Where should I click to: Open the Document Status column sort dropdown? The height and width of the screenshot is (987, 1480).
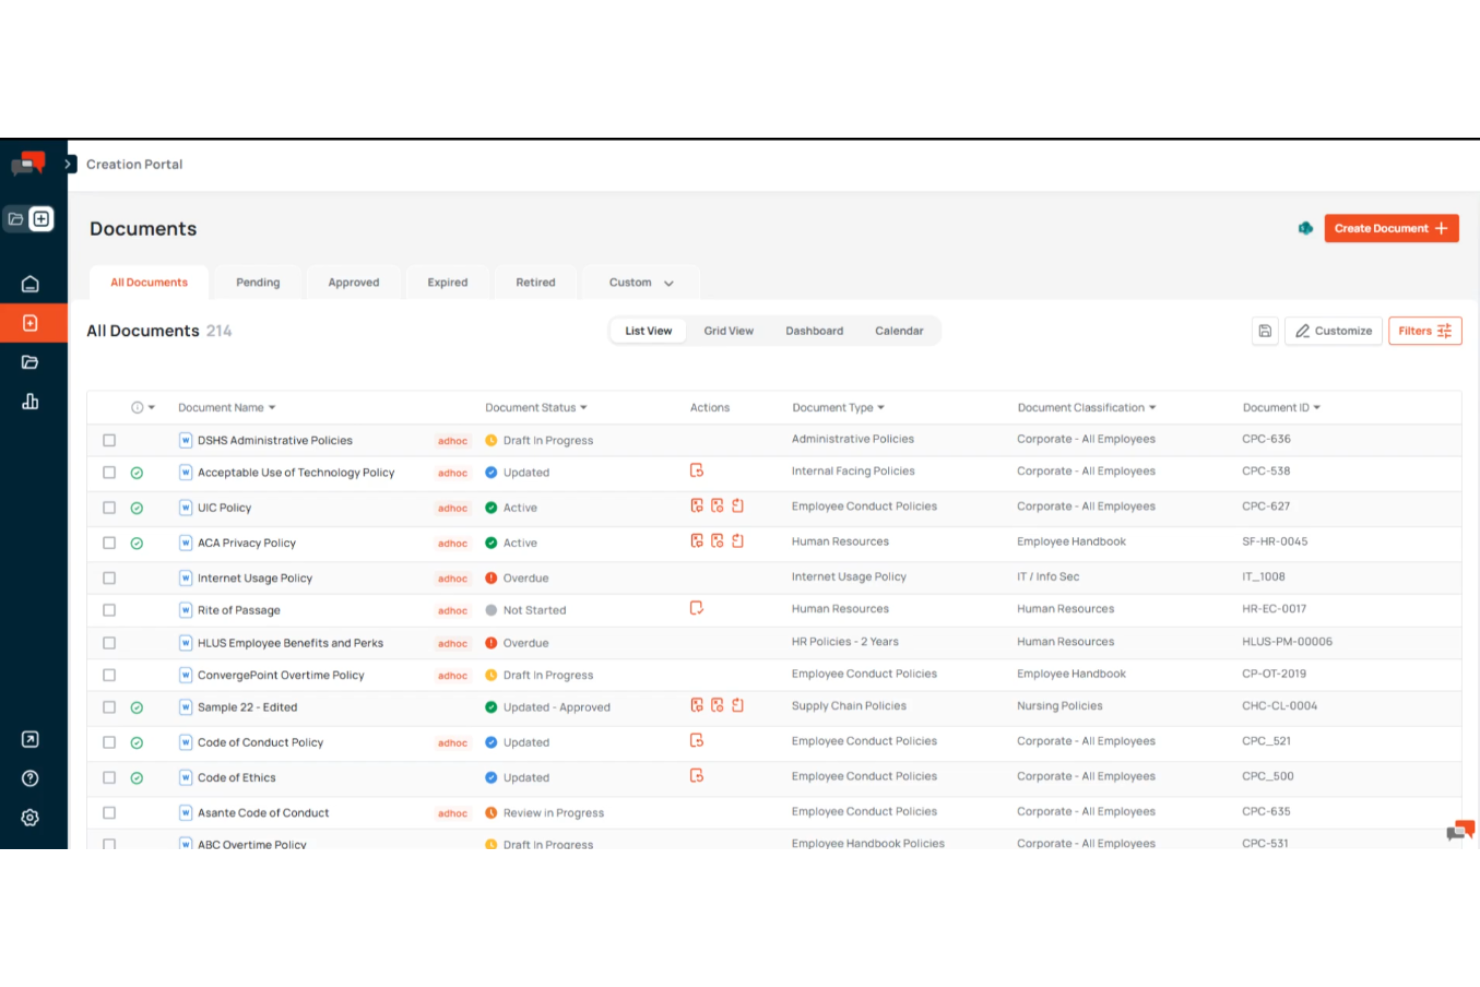coord(584,407)
